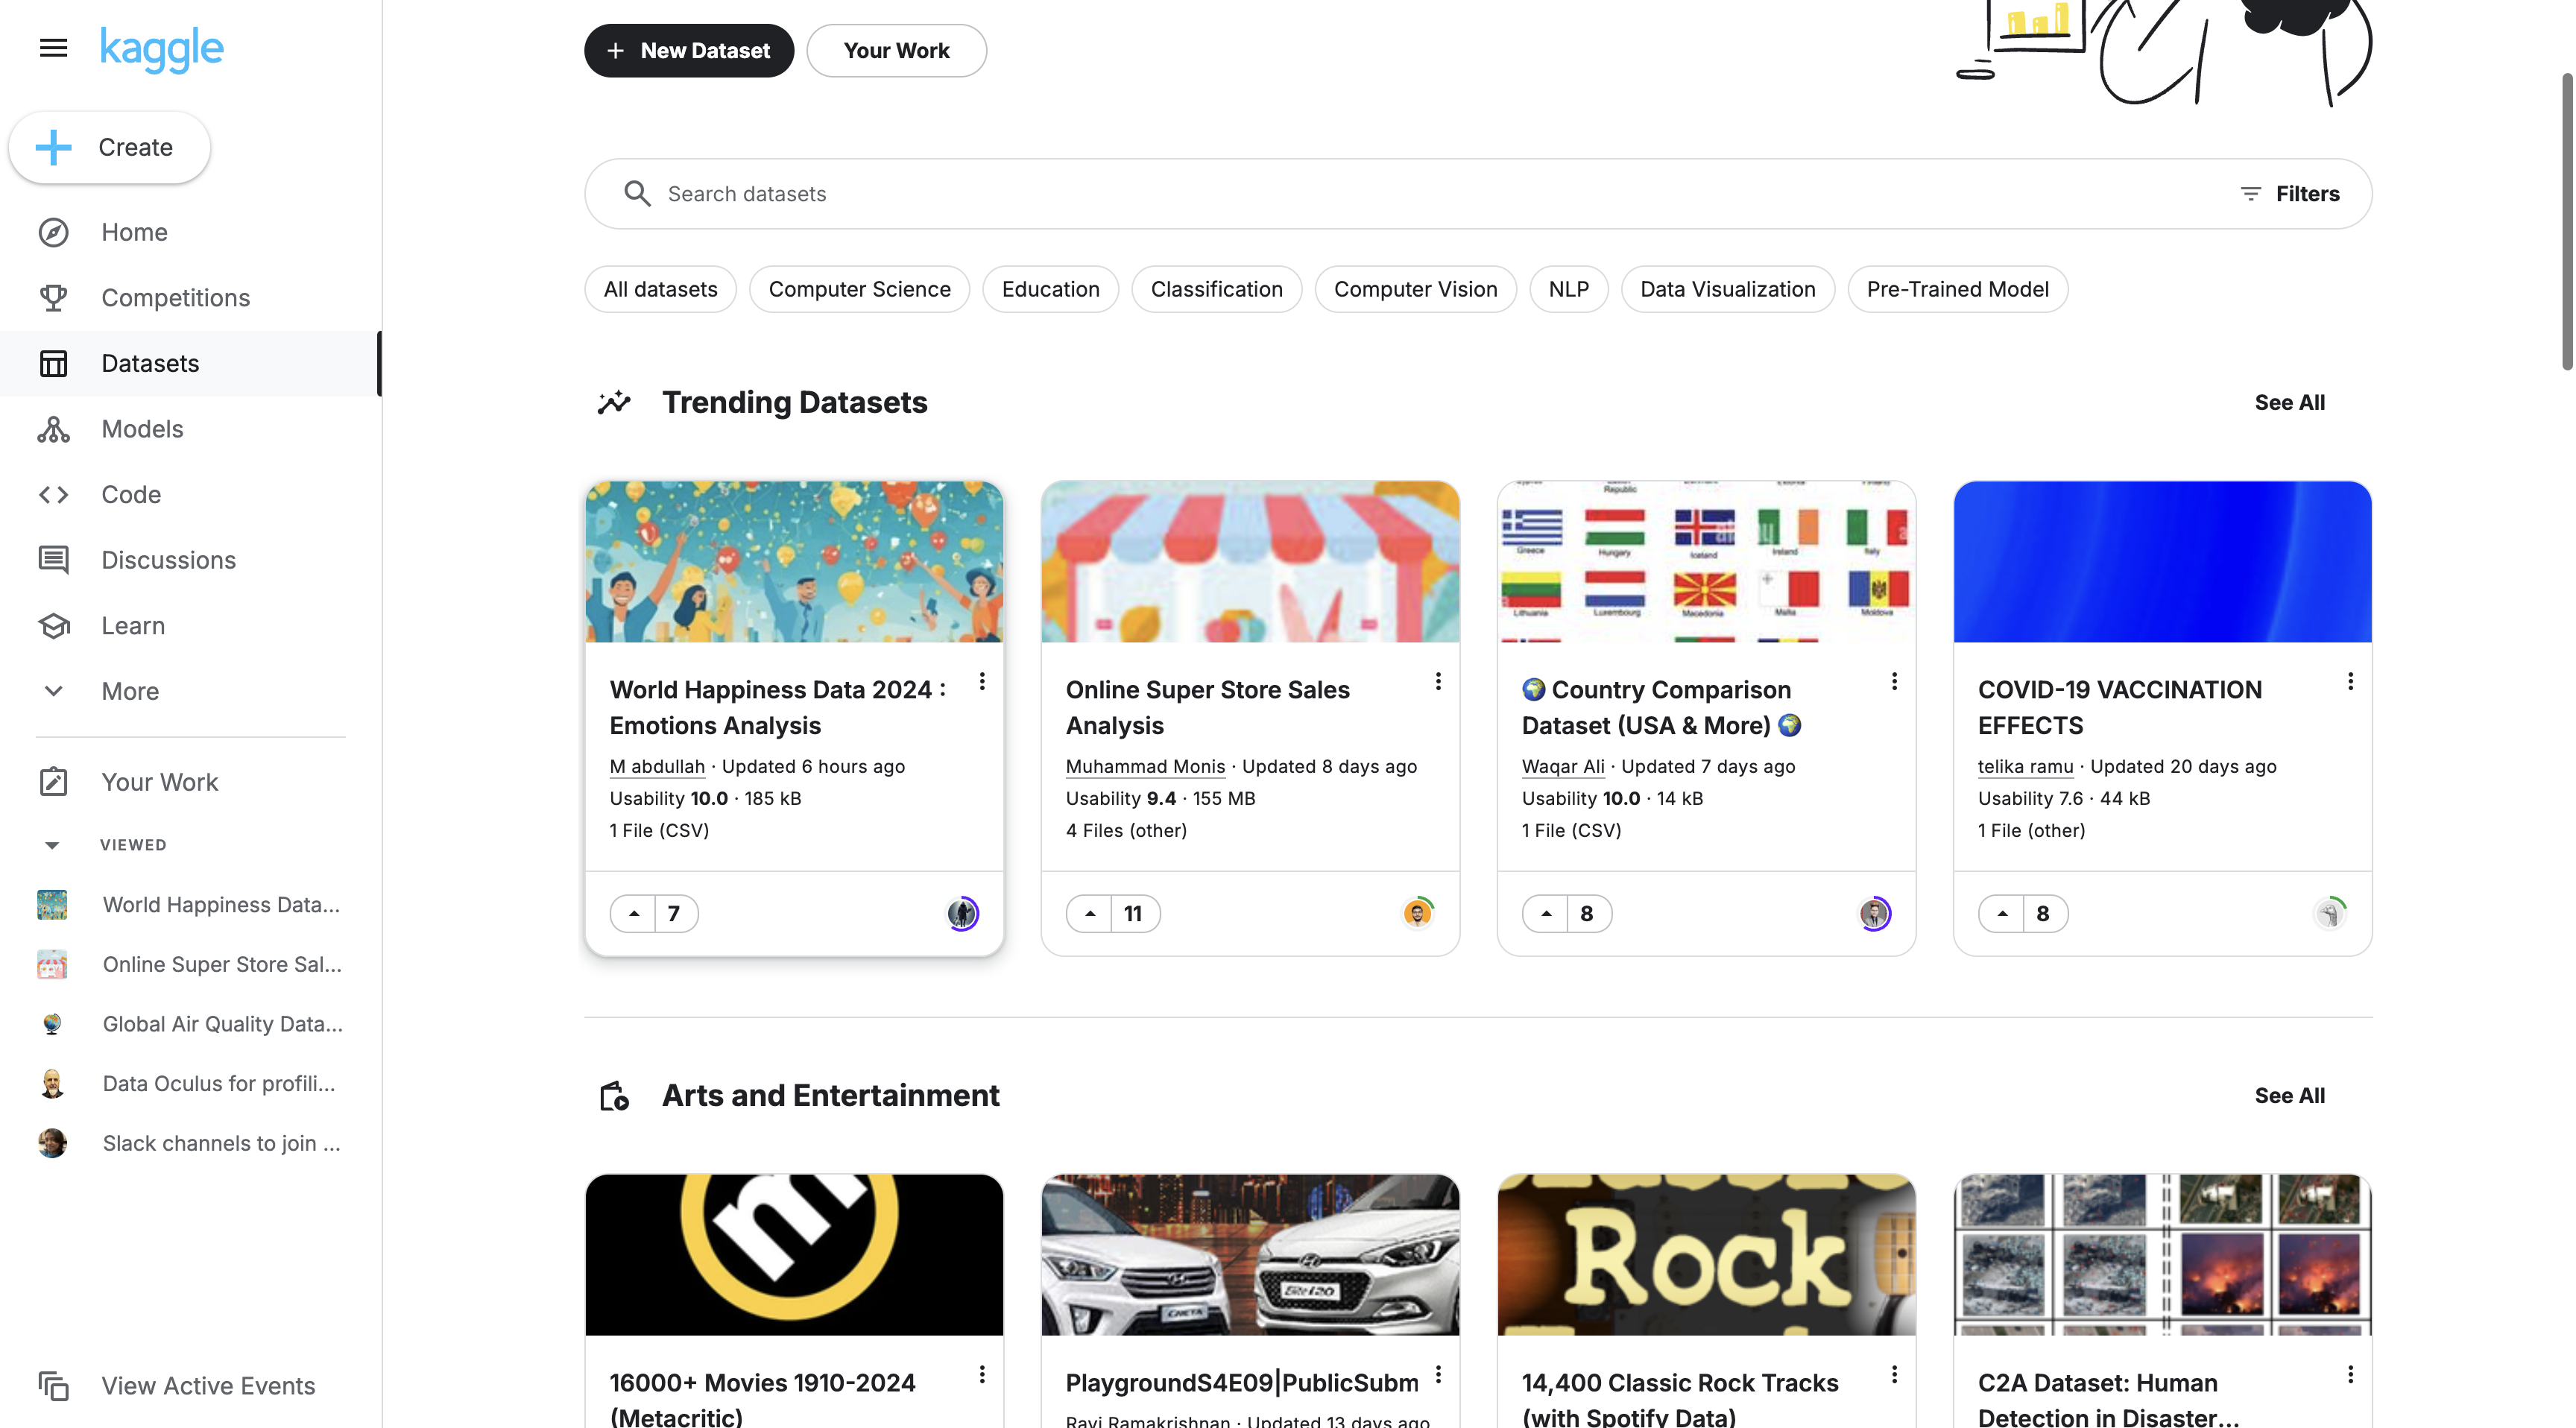
Task: Open the Filters panel
Action: click(2290, 194)
